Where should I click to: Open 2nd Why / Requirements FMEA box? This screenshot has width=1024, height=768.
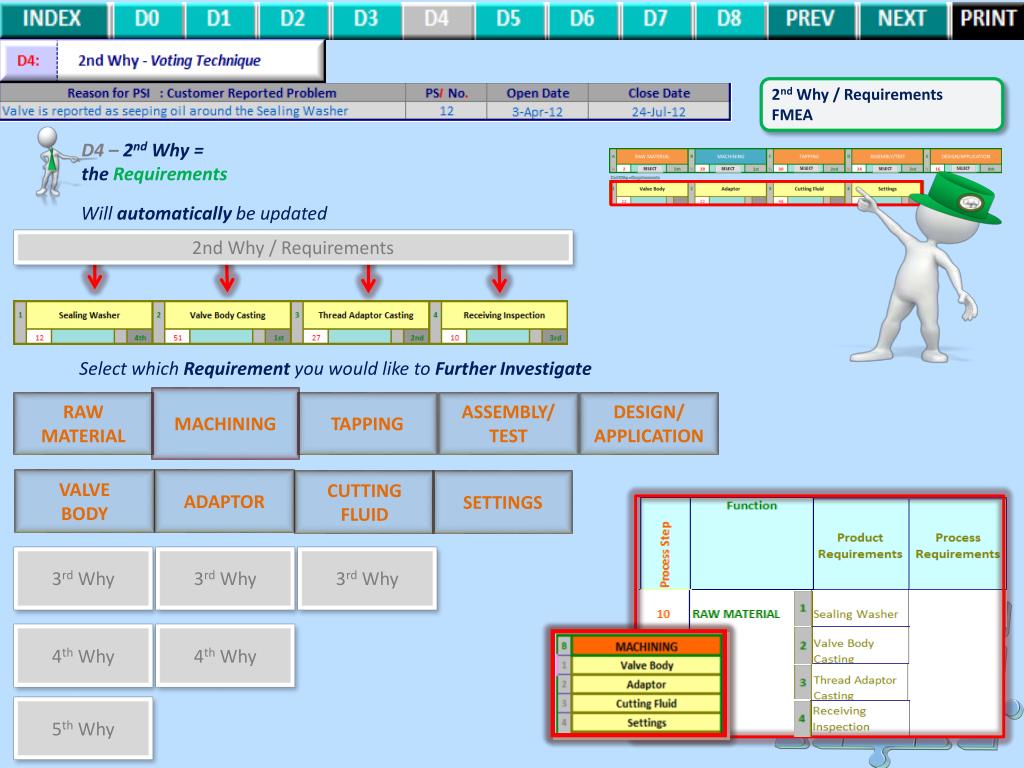click(x=882, y=104)
